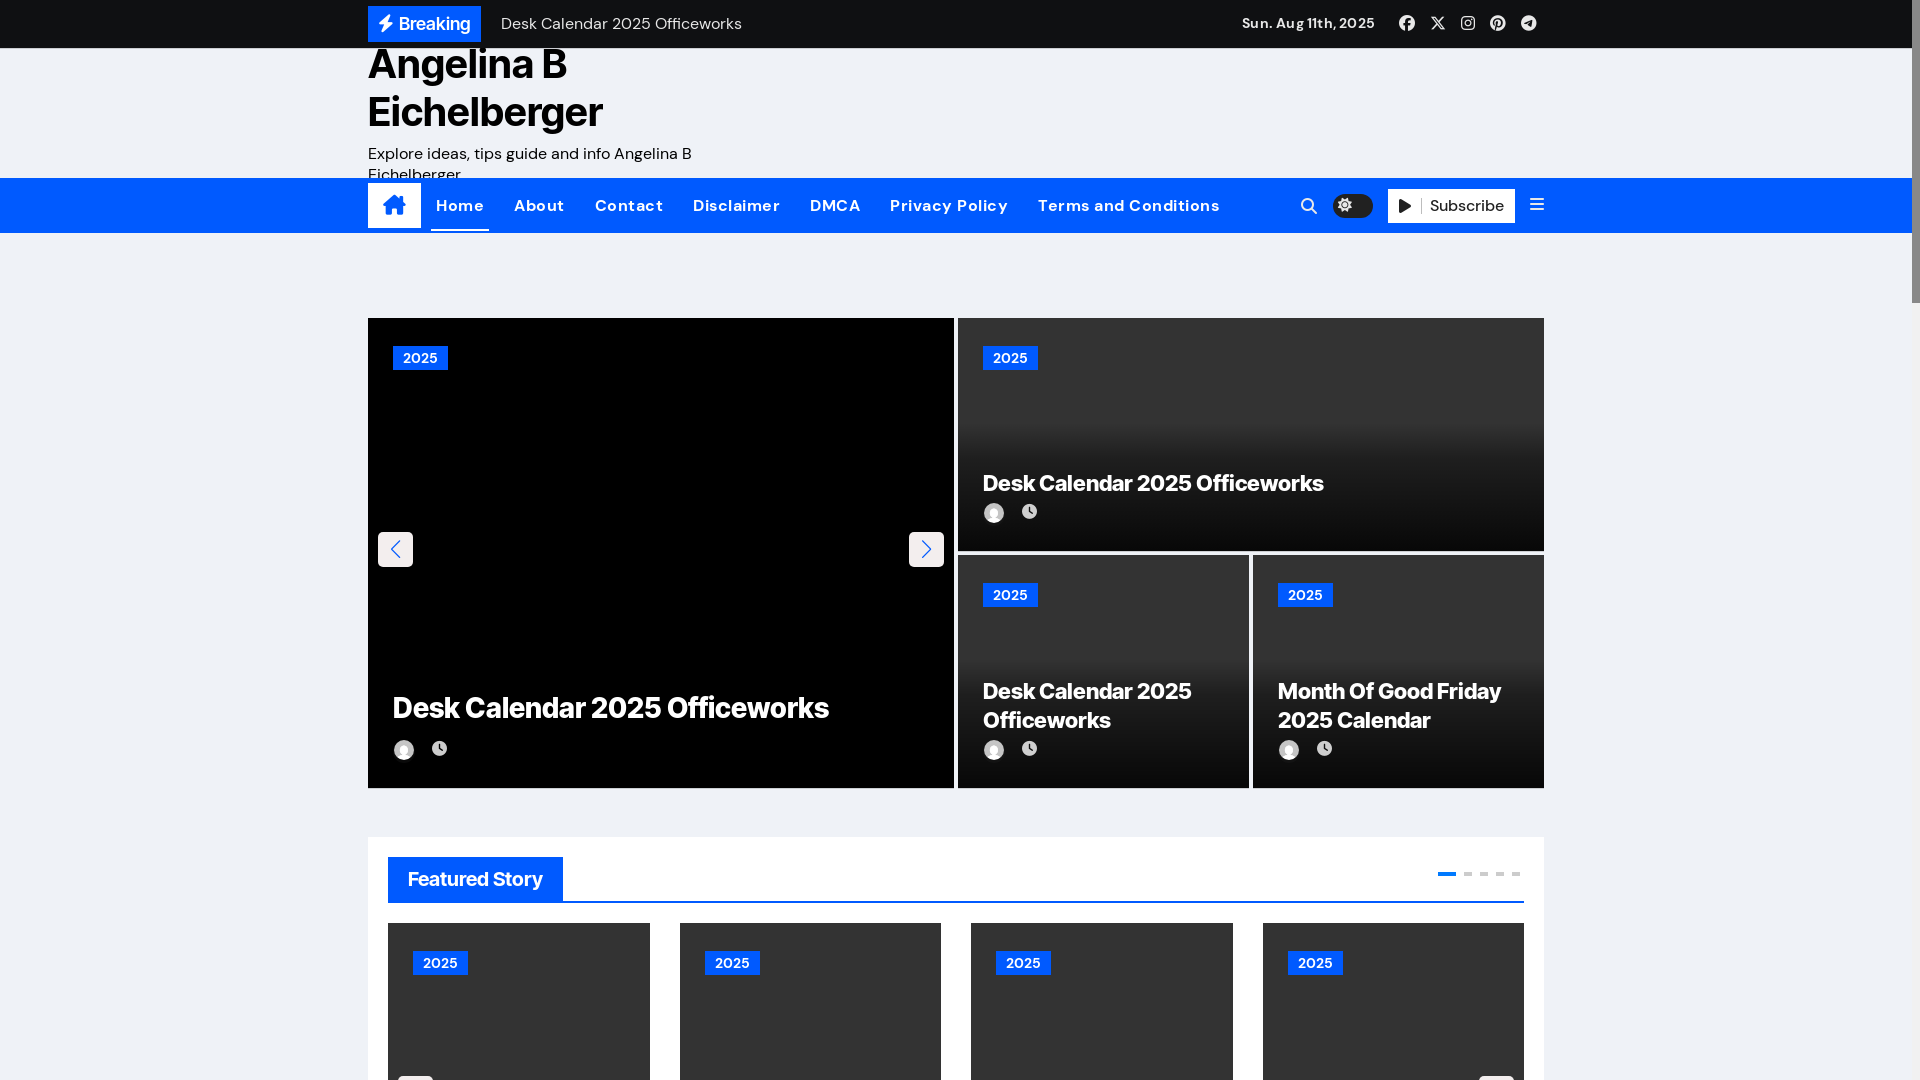
Task: Open the third featured story thumbnail
Action: (x=1102, y=1002)
